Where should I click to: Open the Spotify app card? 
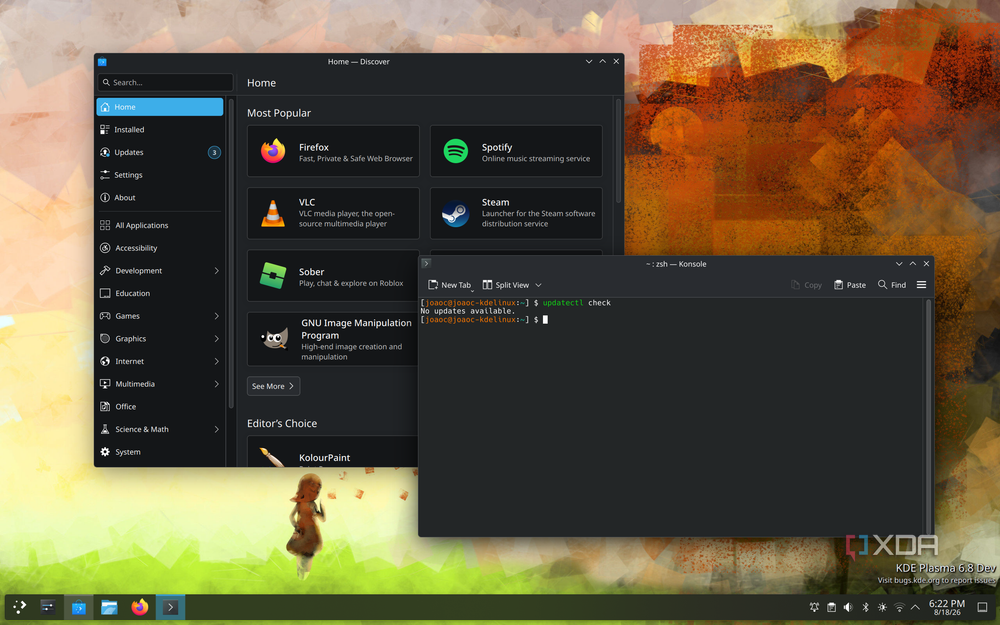click(516, 151)
